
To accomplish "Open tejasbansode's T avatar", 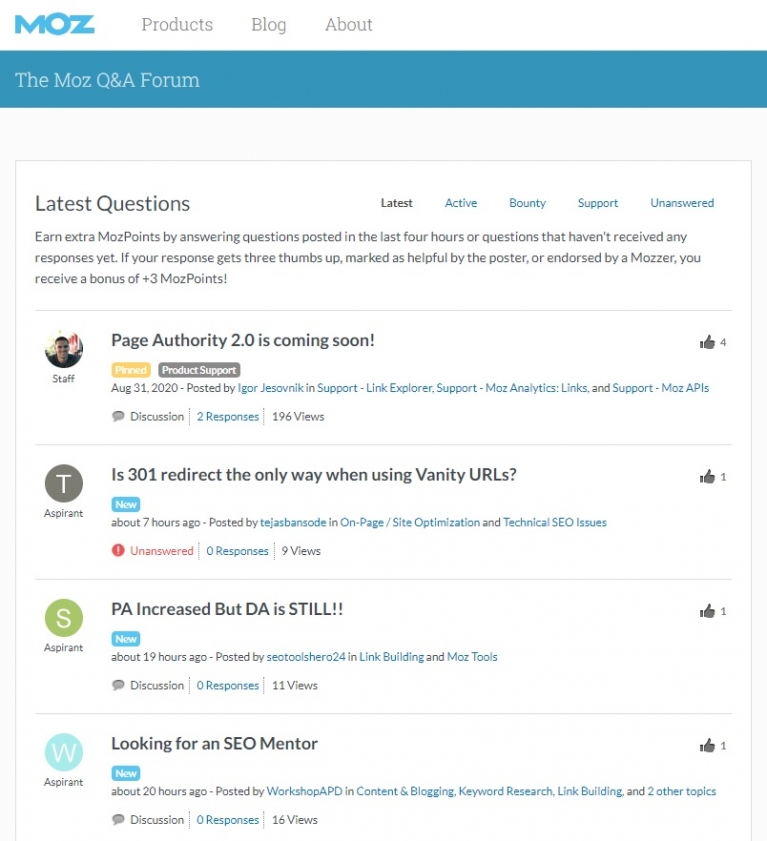I will tap(64, 484).
